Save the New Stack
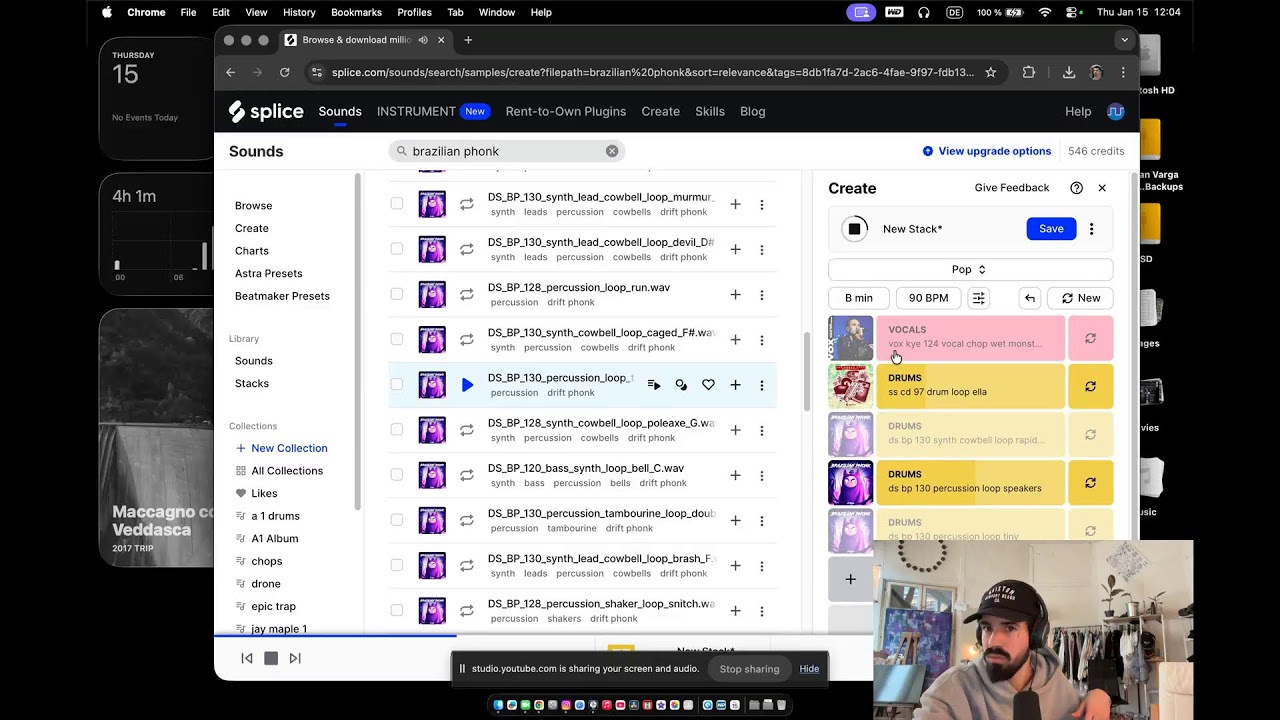1280x720 pixels. [x=1051, y=229]
